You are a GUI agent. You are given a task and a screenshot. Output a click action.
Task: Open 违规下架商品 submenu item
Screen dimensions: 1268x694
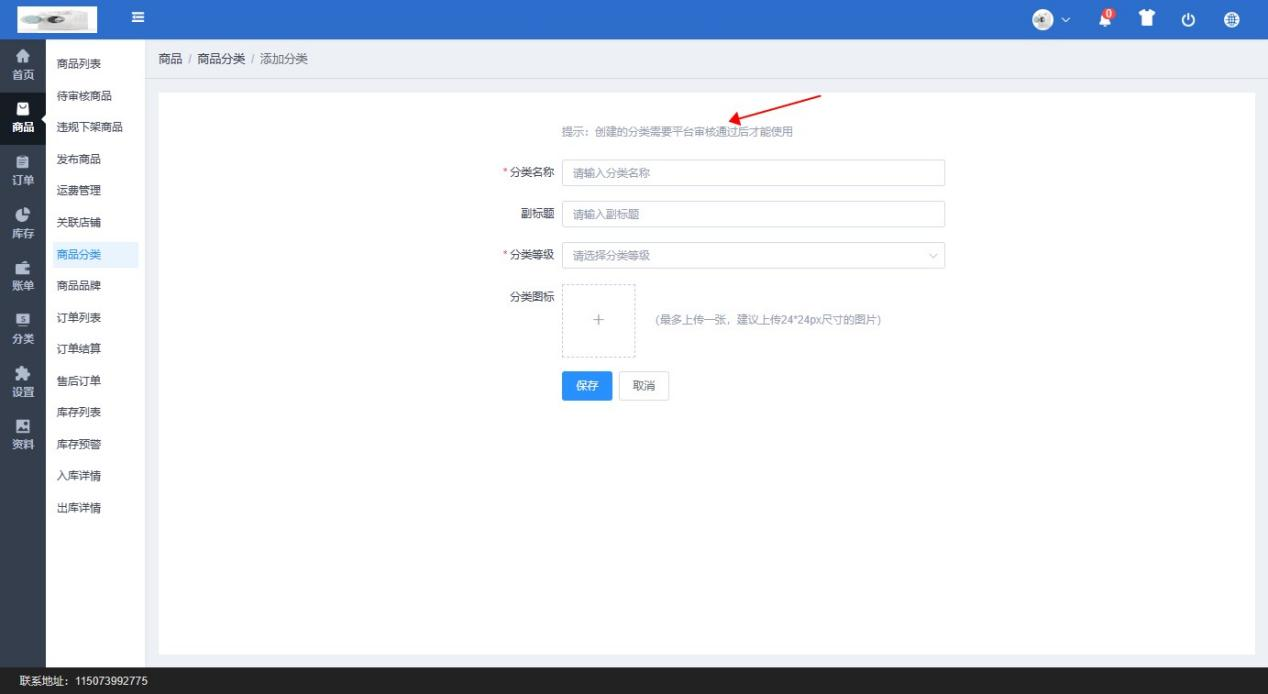pos(90,128)
